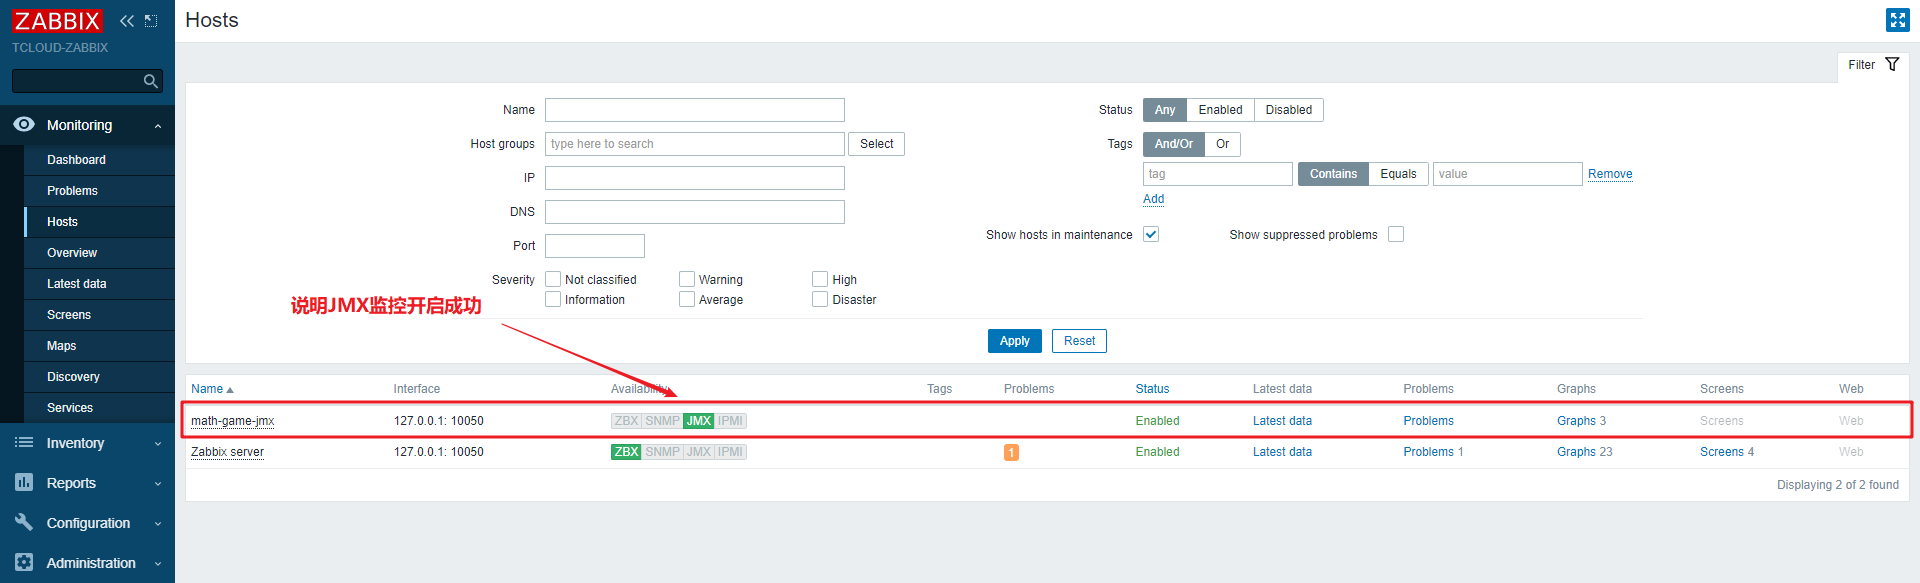
Task: Collapse sidebar with double-chevron icon
Action: click(127, 21)
